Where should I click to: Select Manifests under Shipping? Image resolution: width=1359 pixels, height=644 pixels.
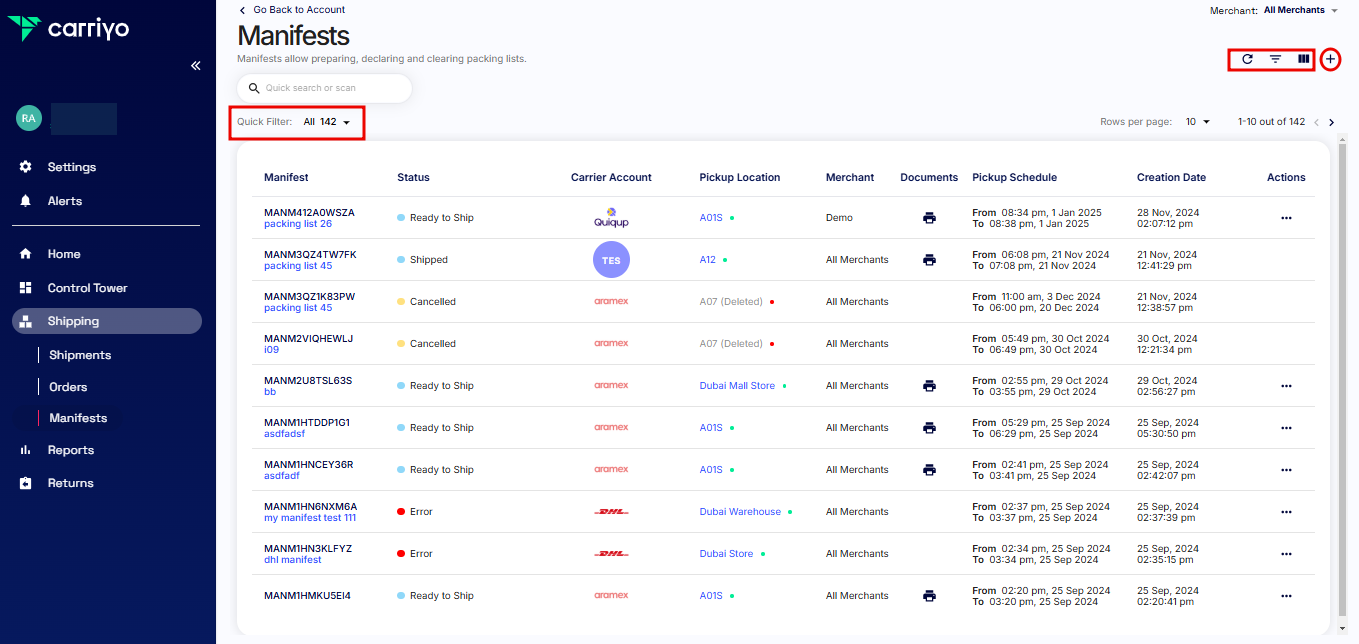[78, 418]
